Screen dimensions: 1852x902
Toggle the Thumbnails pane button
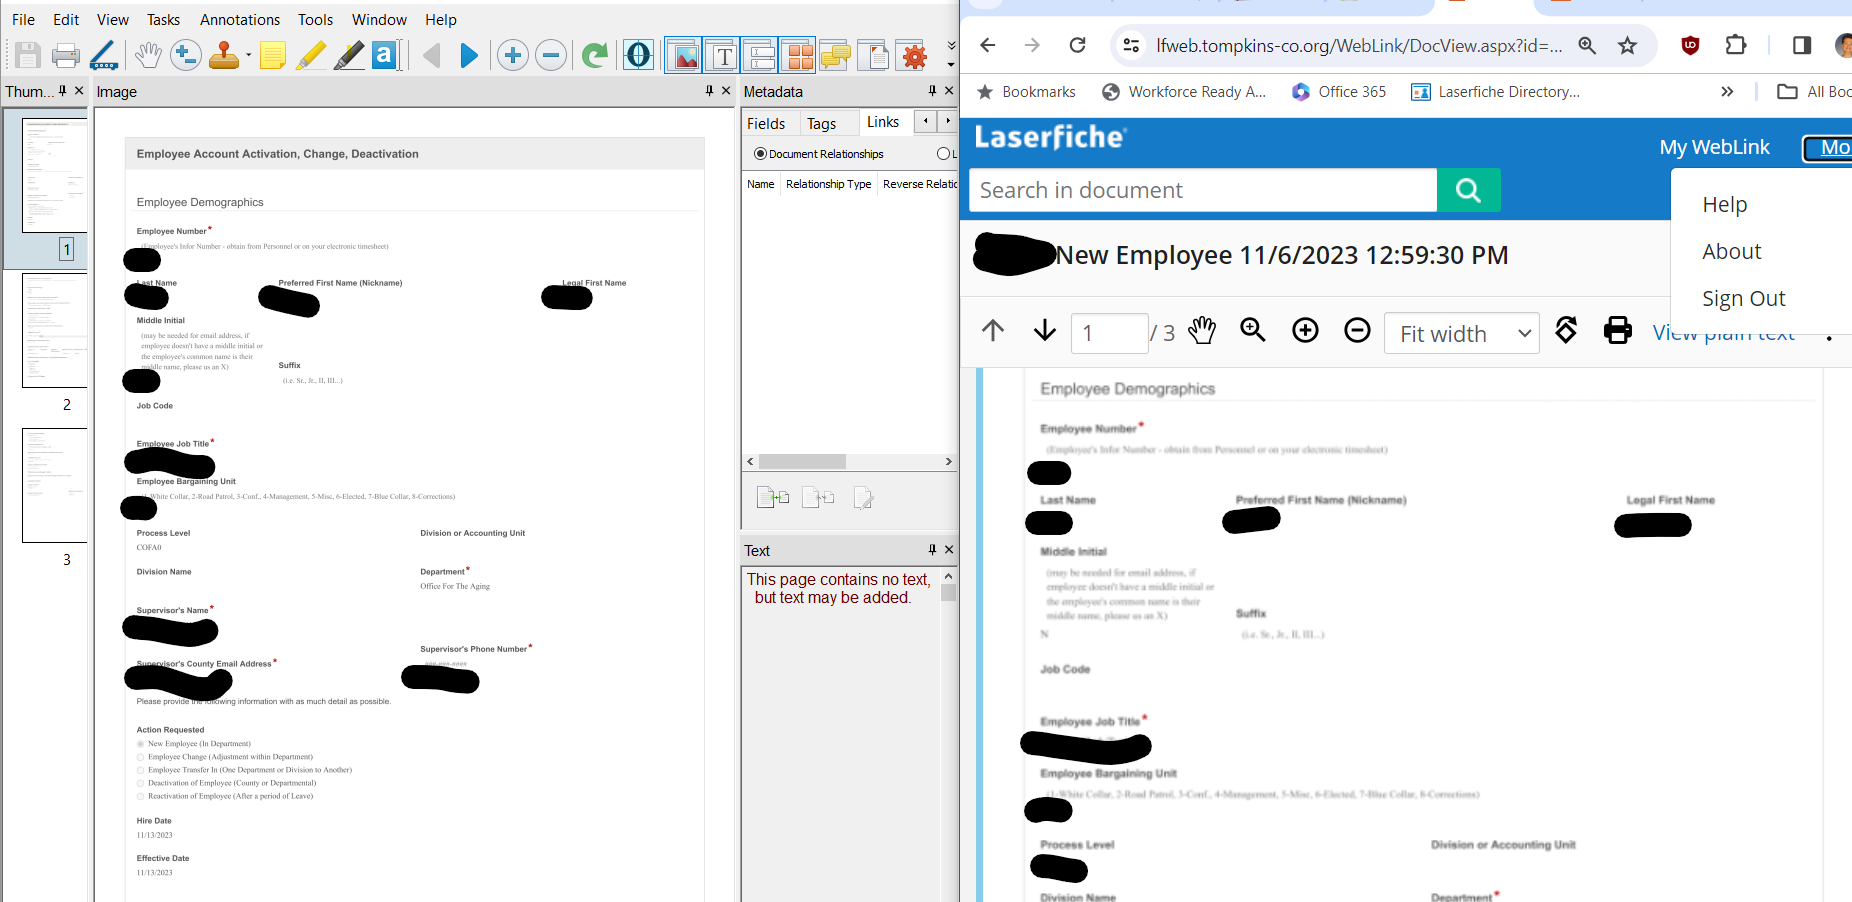coord(798,56)
